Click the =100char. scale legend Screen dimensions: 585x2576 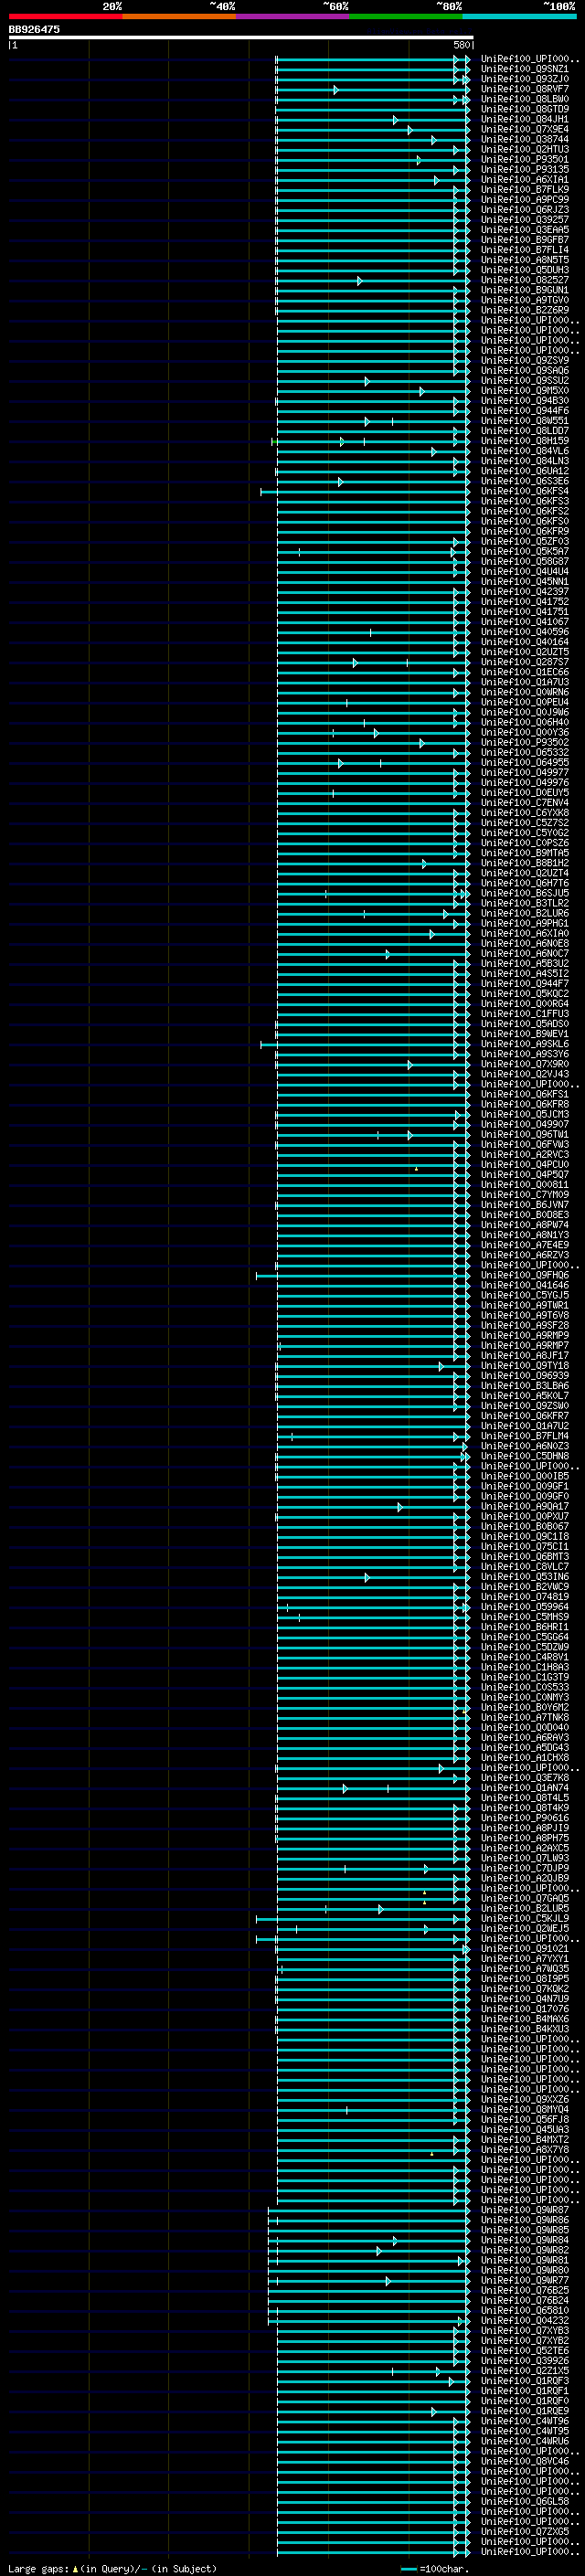tap(434, 2569)
